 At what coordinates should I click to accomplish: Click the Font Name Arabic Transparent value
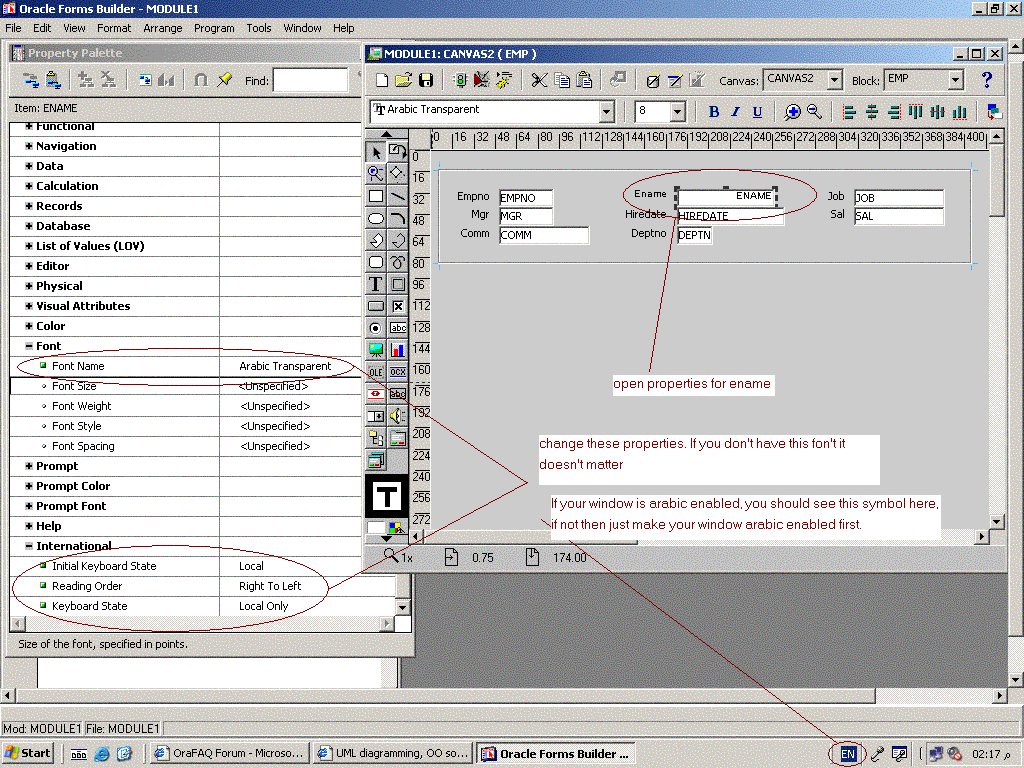285,366
